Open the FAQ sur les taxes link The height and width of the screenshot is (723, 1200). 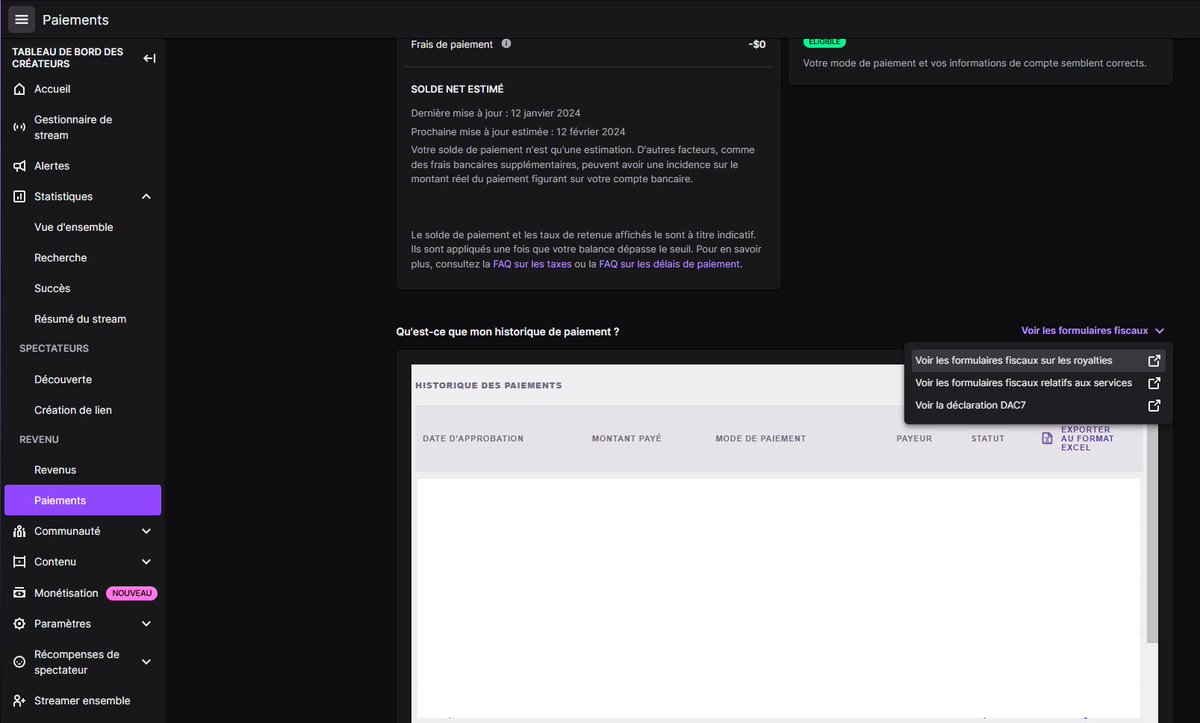532,265
